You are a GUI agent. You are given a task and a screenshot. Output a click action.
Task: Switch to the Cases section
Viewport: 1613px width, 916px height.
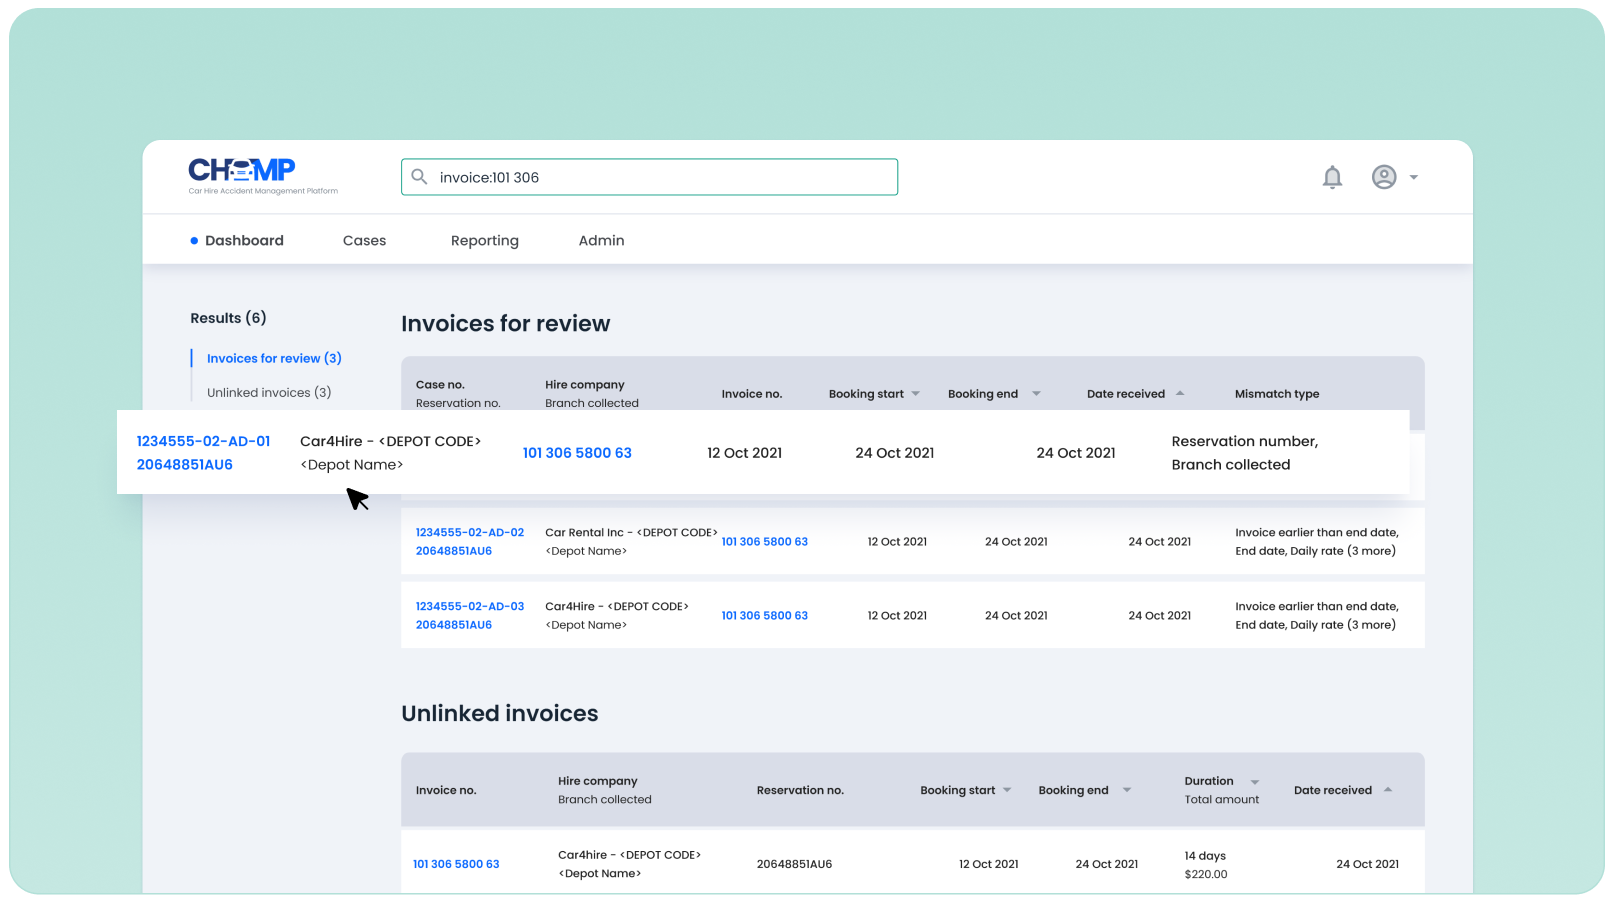point(364,240)
